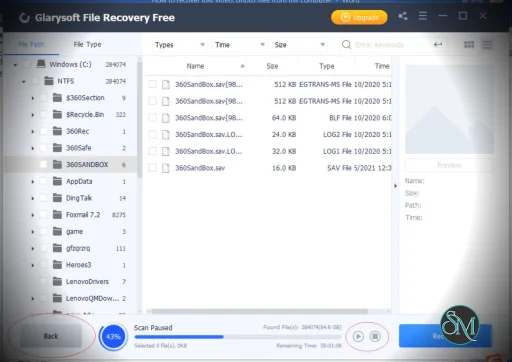The width and height of the screenshot is (512, 362).
Task: Switch to list view icon
Action: pos(487,45)
